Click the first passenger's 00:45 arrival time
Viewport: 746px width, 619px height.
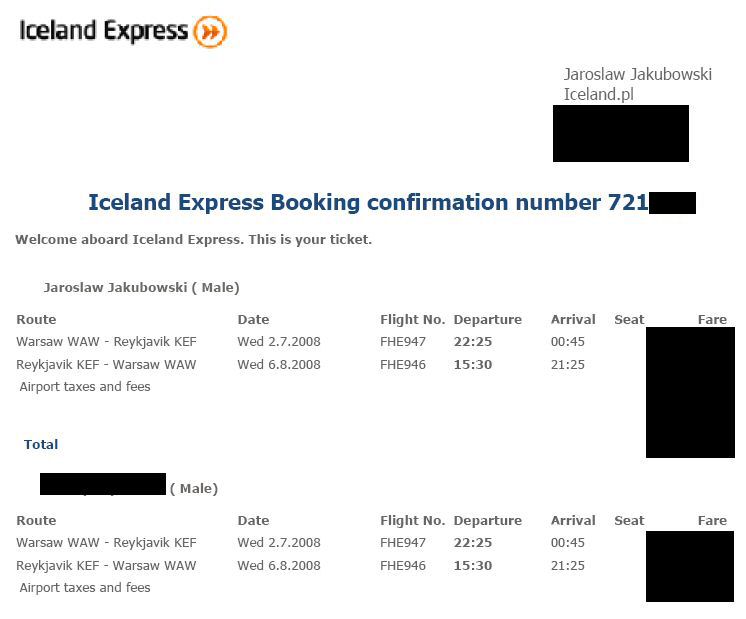click(x=568, y=342)
